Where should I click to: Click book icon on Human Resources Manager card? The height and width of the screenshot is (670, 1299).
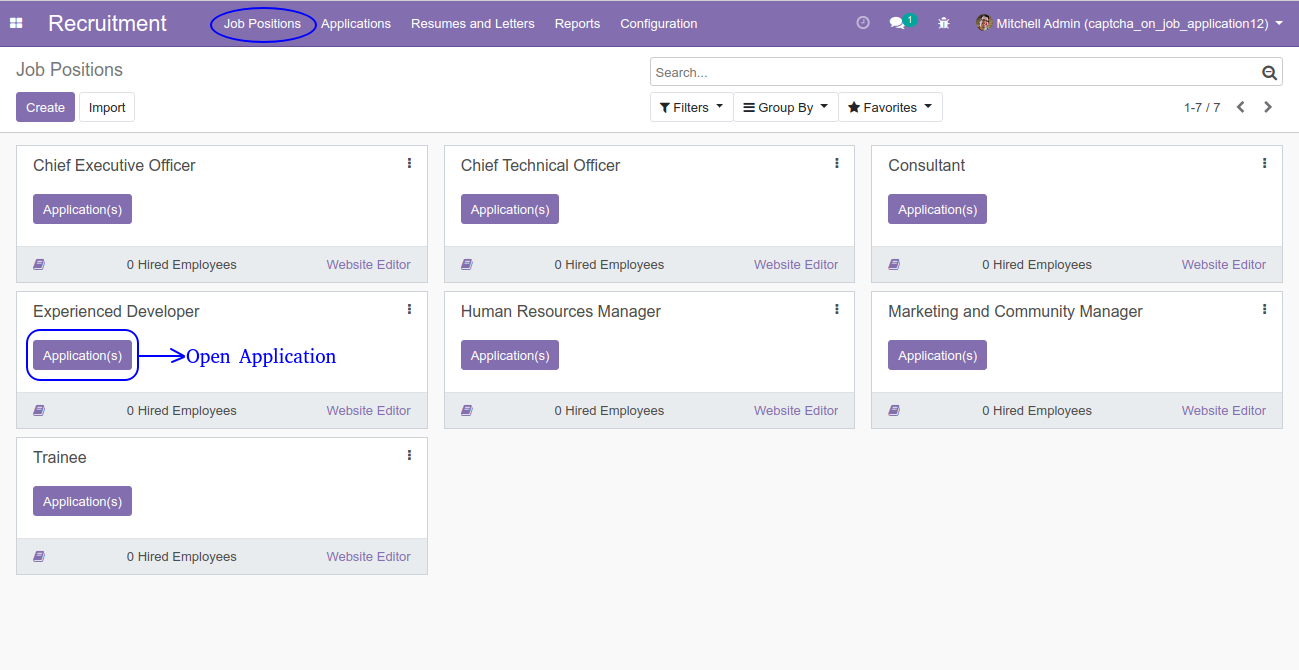point(467,411)
